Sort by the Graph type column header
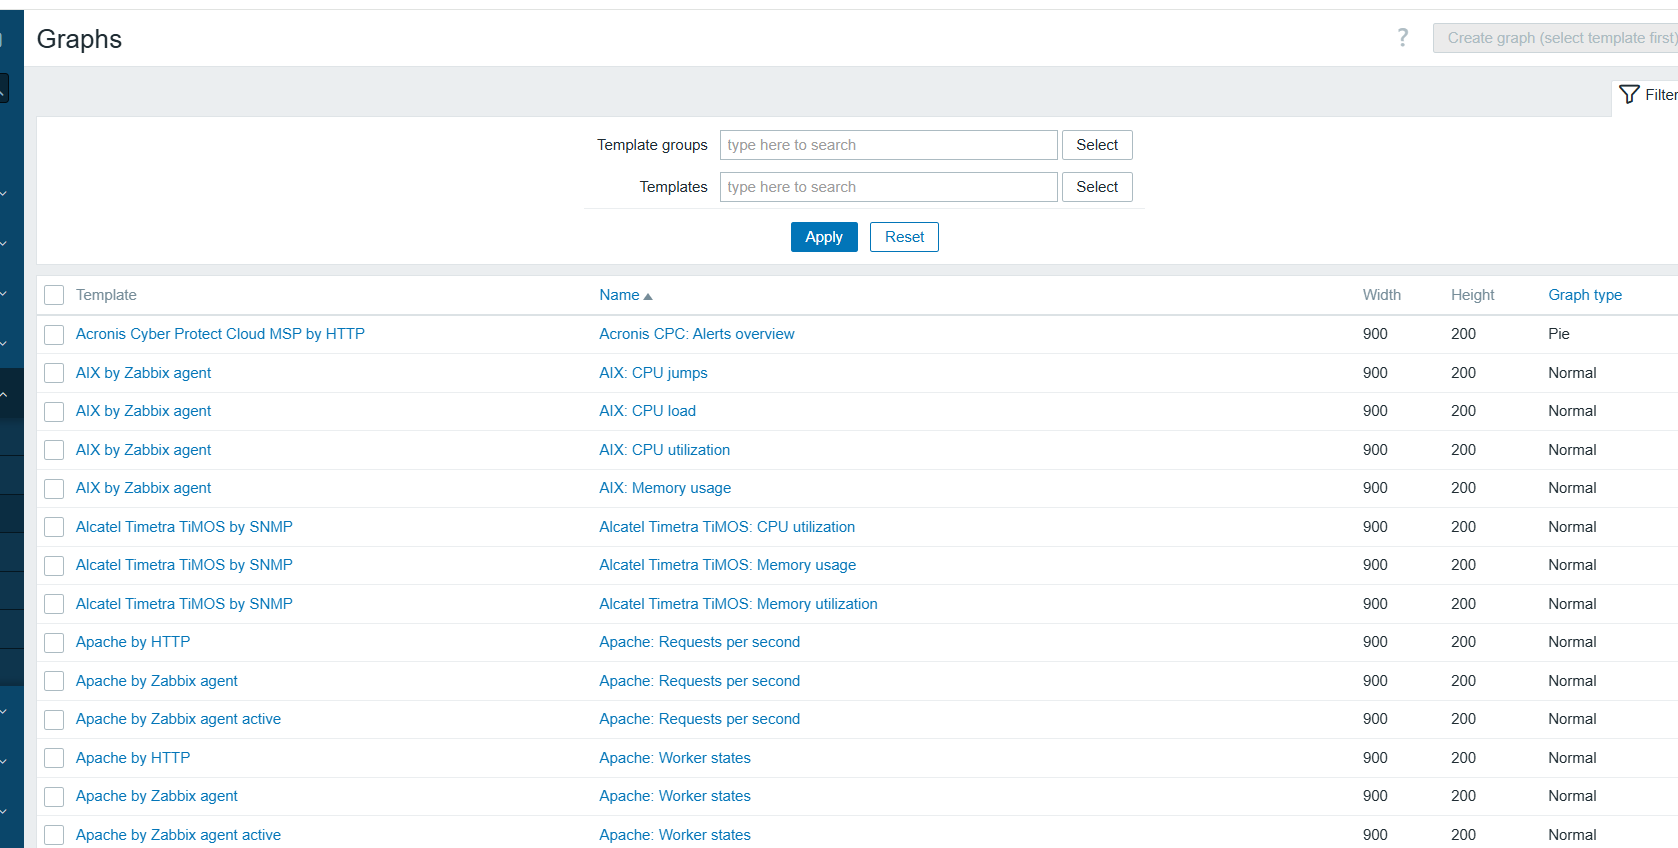The height and width of the screenshot is (848, 1678). [x=1585, y=295]
